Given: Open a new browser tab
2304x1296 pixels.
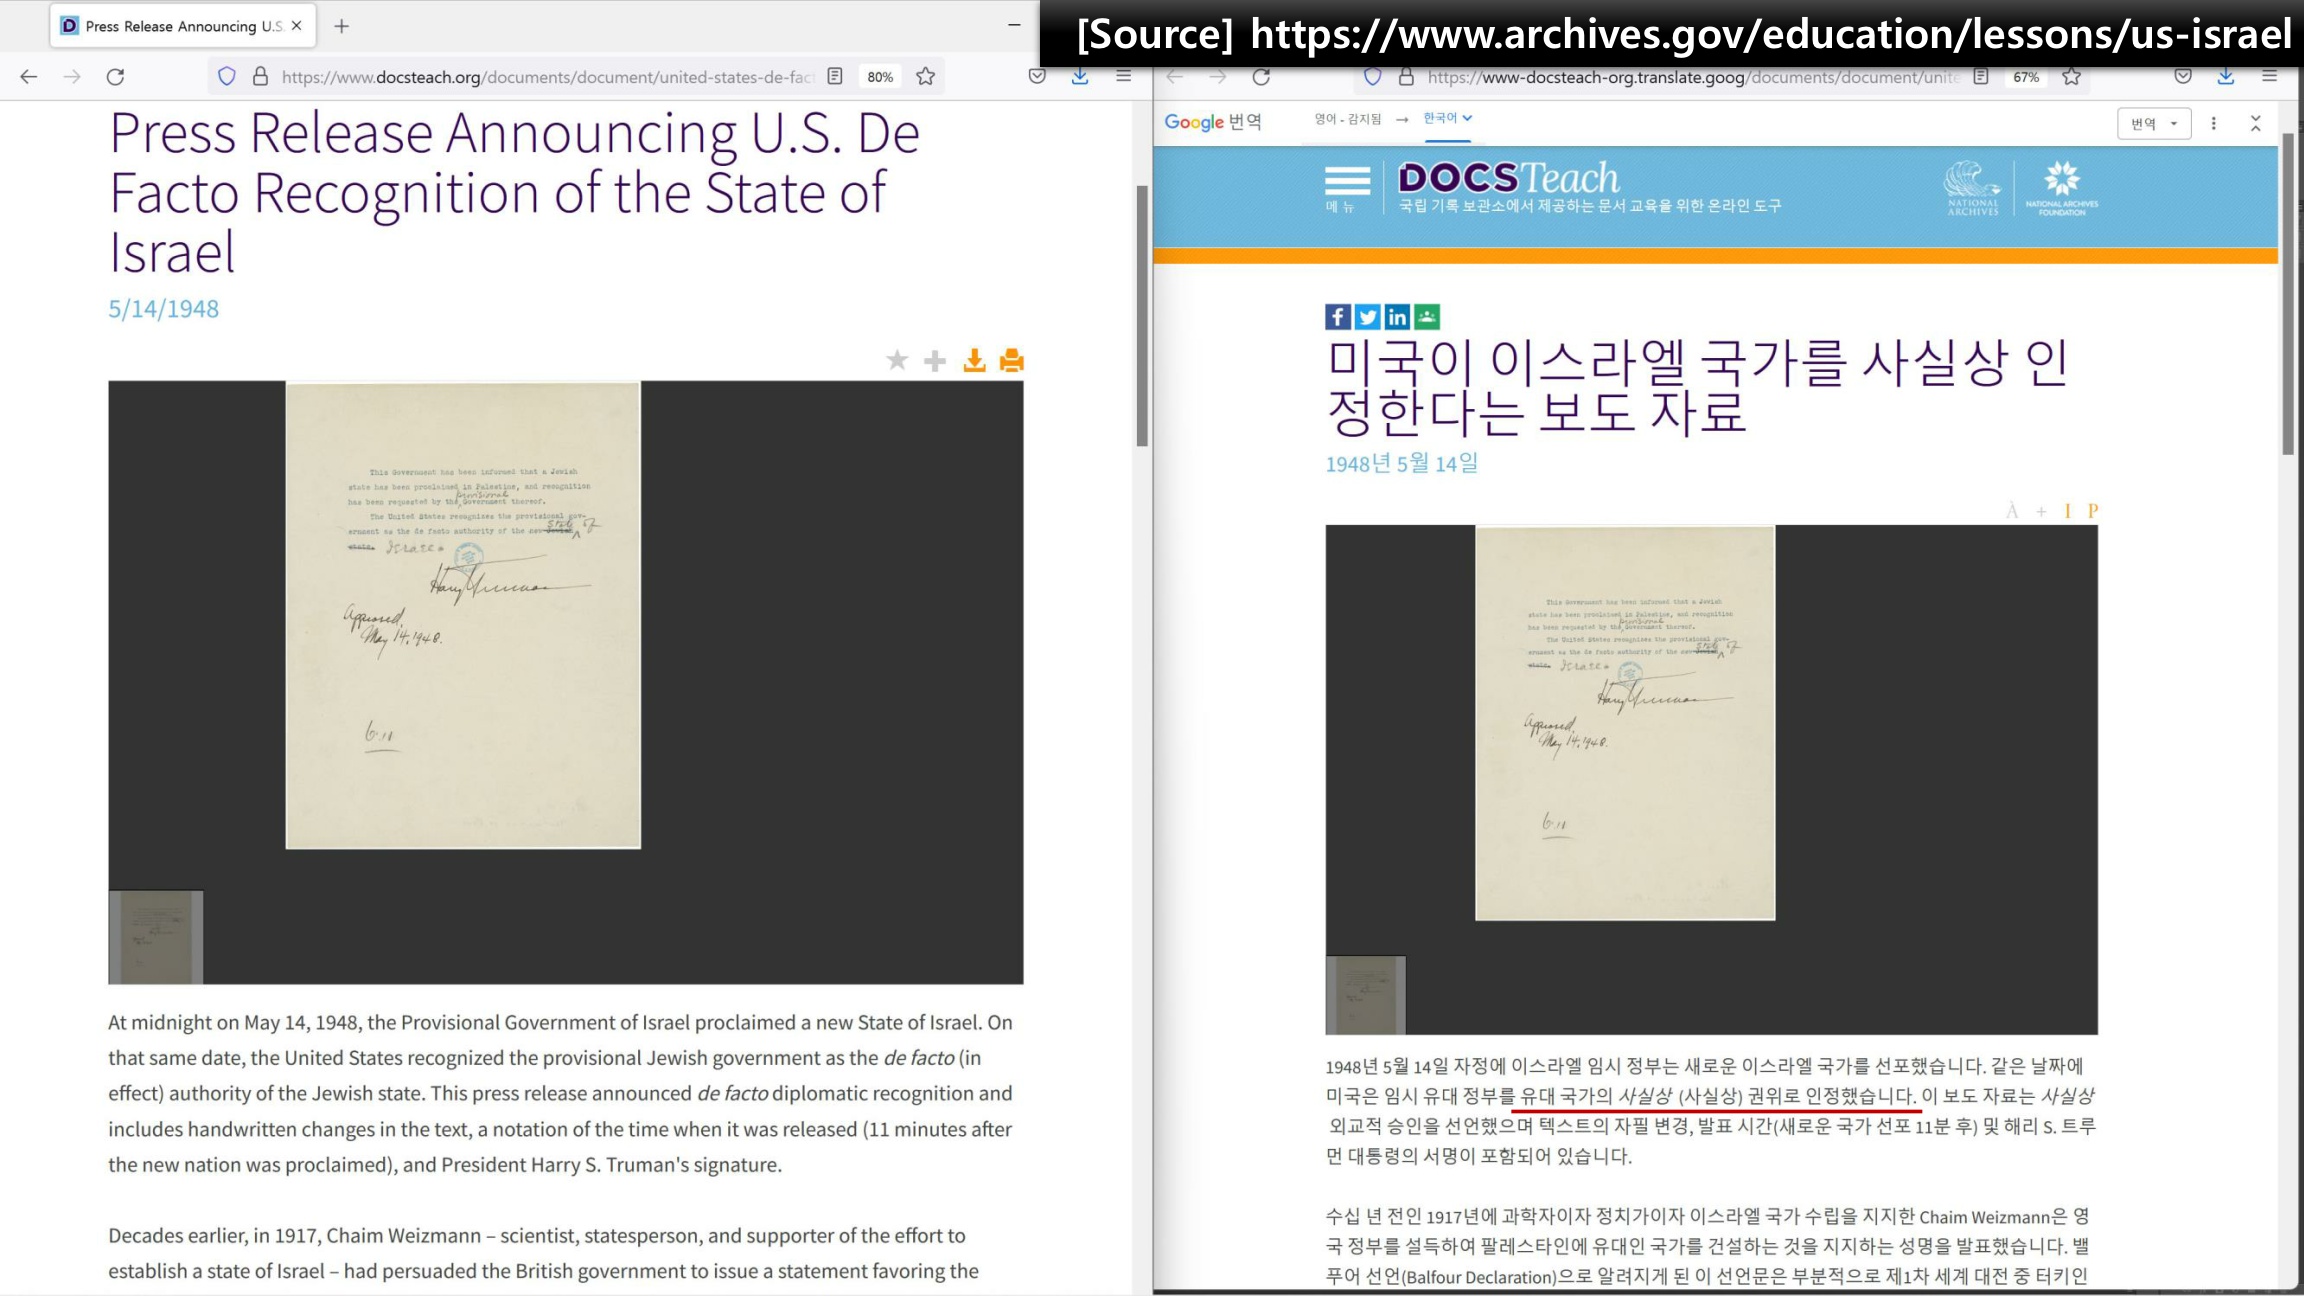Looking at the screenshot, I should click(341, 26).
